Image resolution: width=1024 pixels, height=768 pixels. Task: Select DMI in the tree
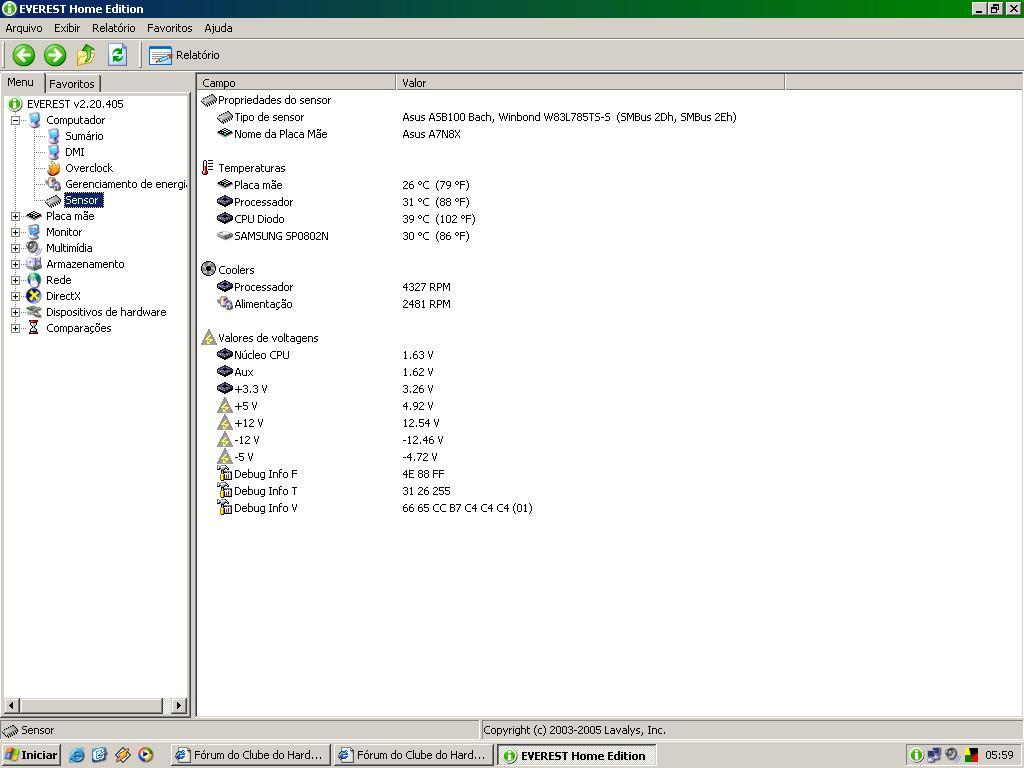[x=74, y=152]
